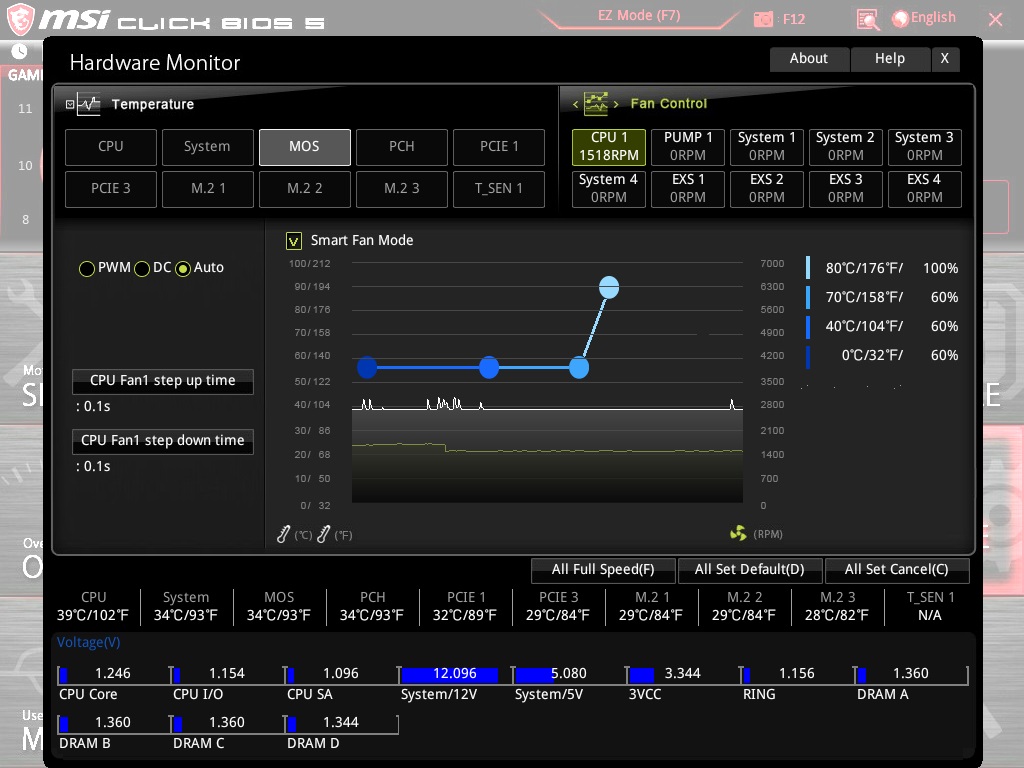
Task: Click the MSI dragon shield logo
Action: [20, 19]
